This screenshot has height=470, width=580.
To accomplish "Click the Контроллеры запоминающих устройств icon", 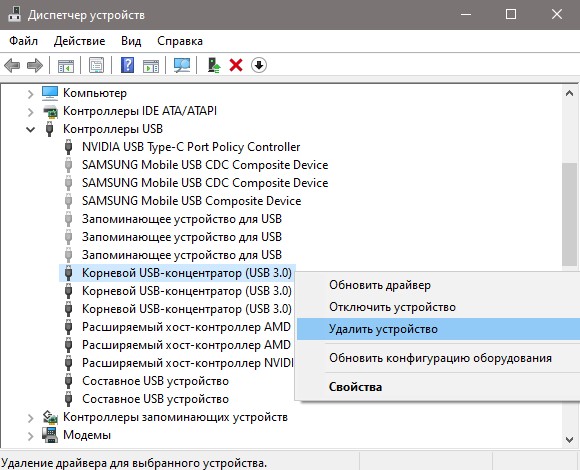I will [x=50, y=417].
